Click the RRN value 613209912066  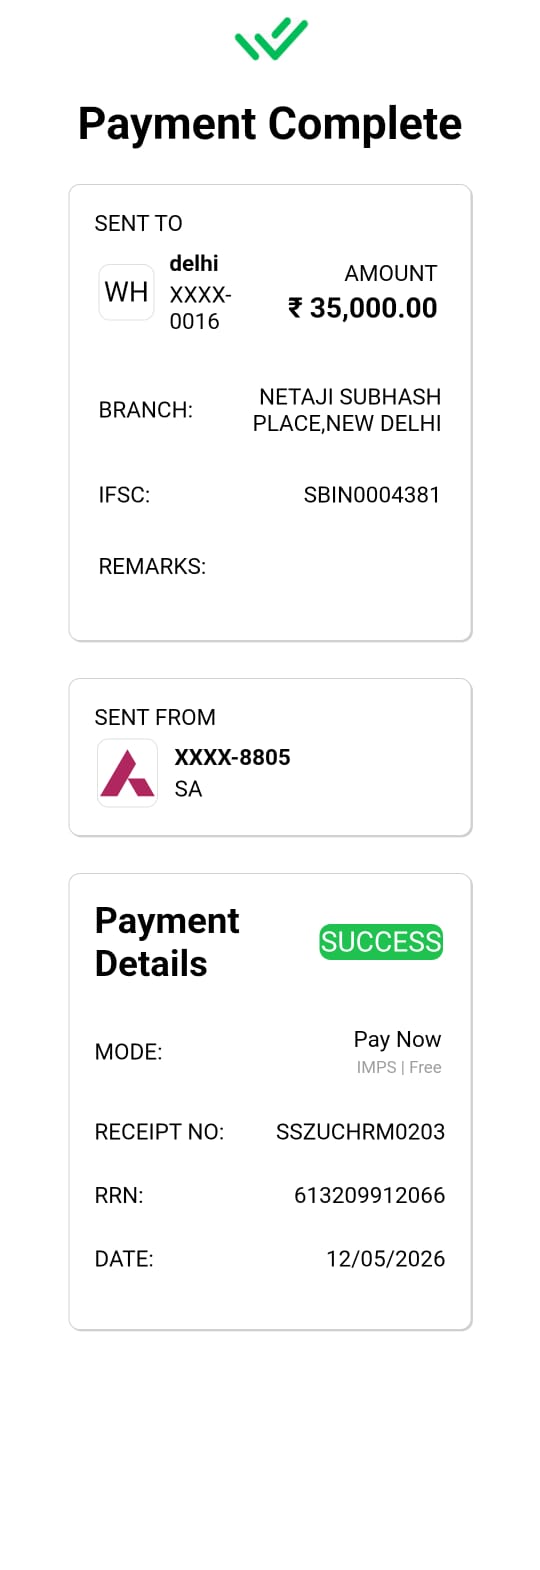coord(369,1195)
